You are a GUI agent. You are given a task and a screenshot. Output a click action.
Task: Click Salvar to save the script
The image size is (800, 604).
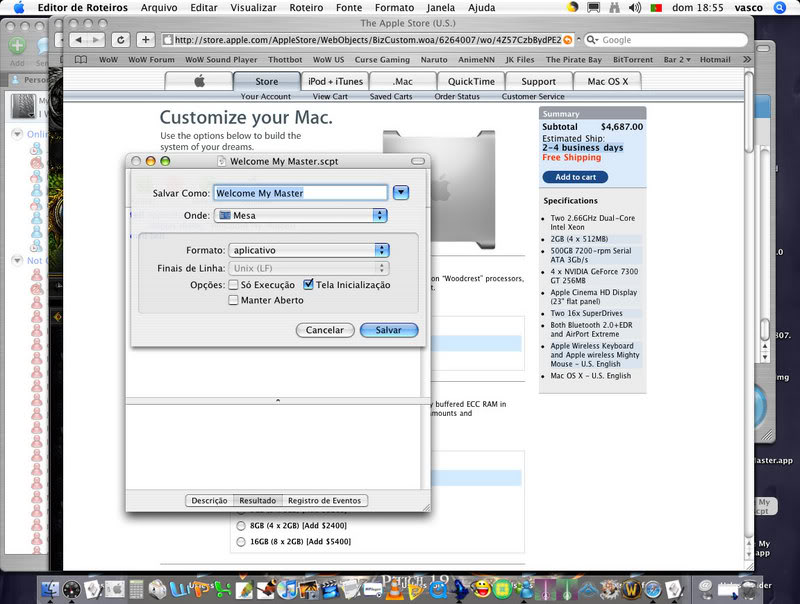[389, 330]
